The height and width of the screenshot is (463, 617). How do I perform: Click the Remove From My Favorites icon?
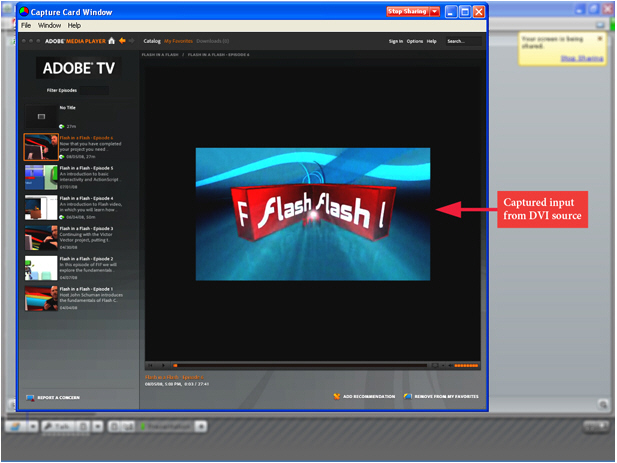(407, 396)
